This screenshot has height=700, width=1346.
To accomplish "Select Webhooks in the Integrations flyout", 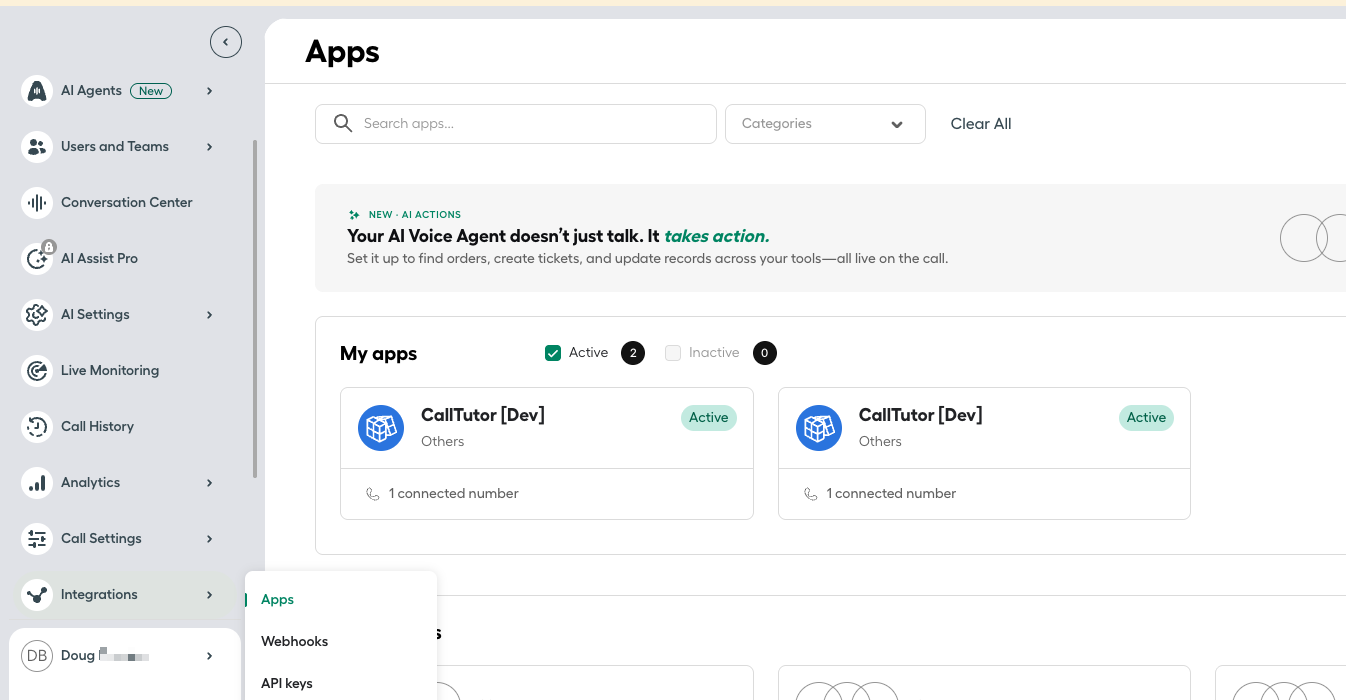I will (x=294, y=642).
